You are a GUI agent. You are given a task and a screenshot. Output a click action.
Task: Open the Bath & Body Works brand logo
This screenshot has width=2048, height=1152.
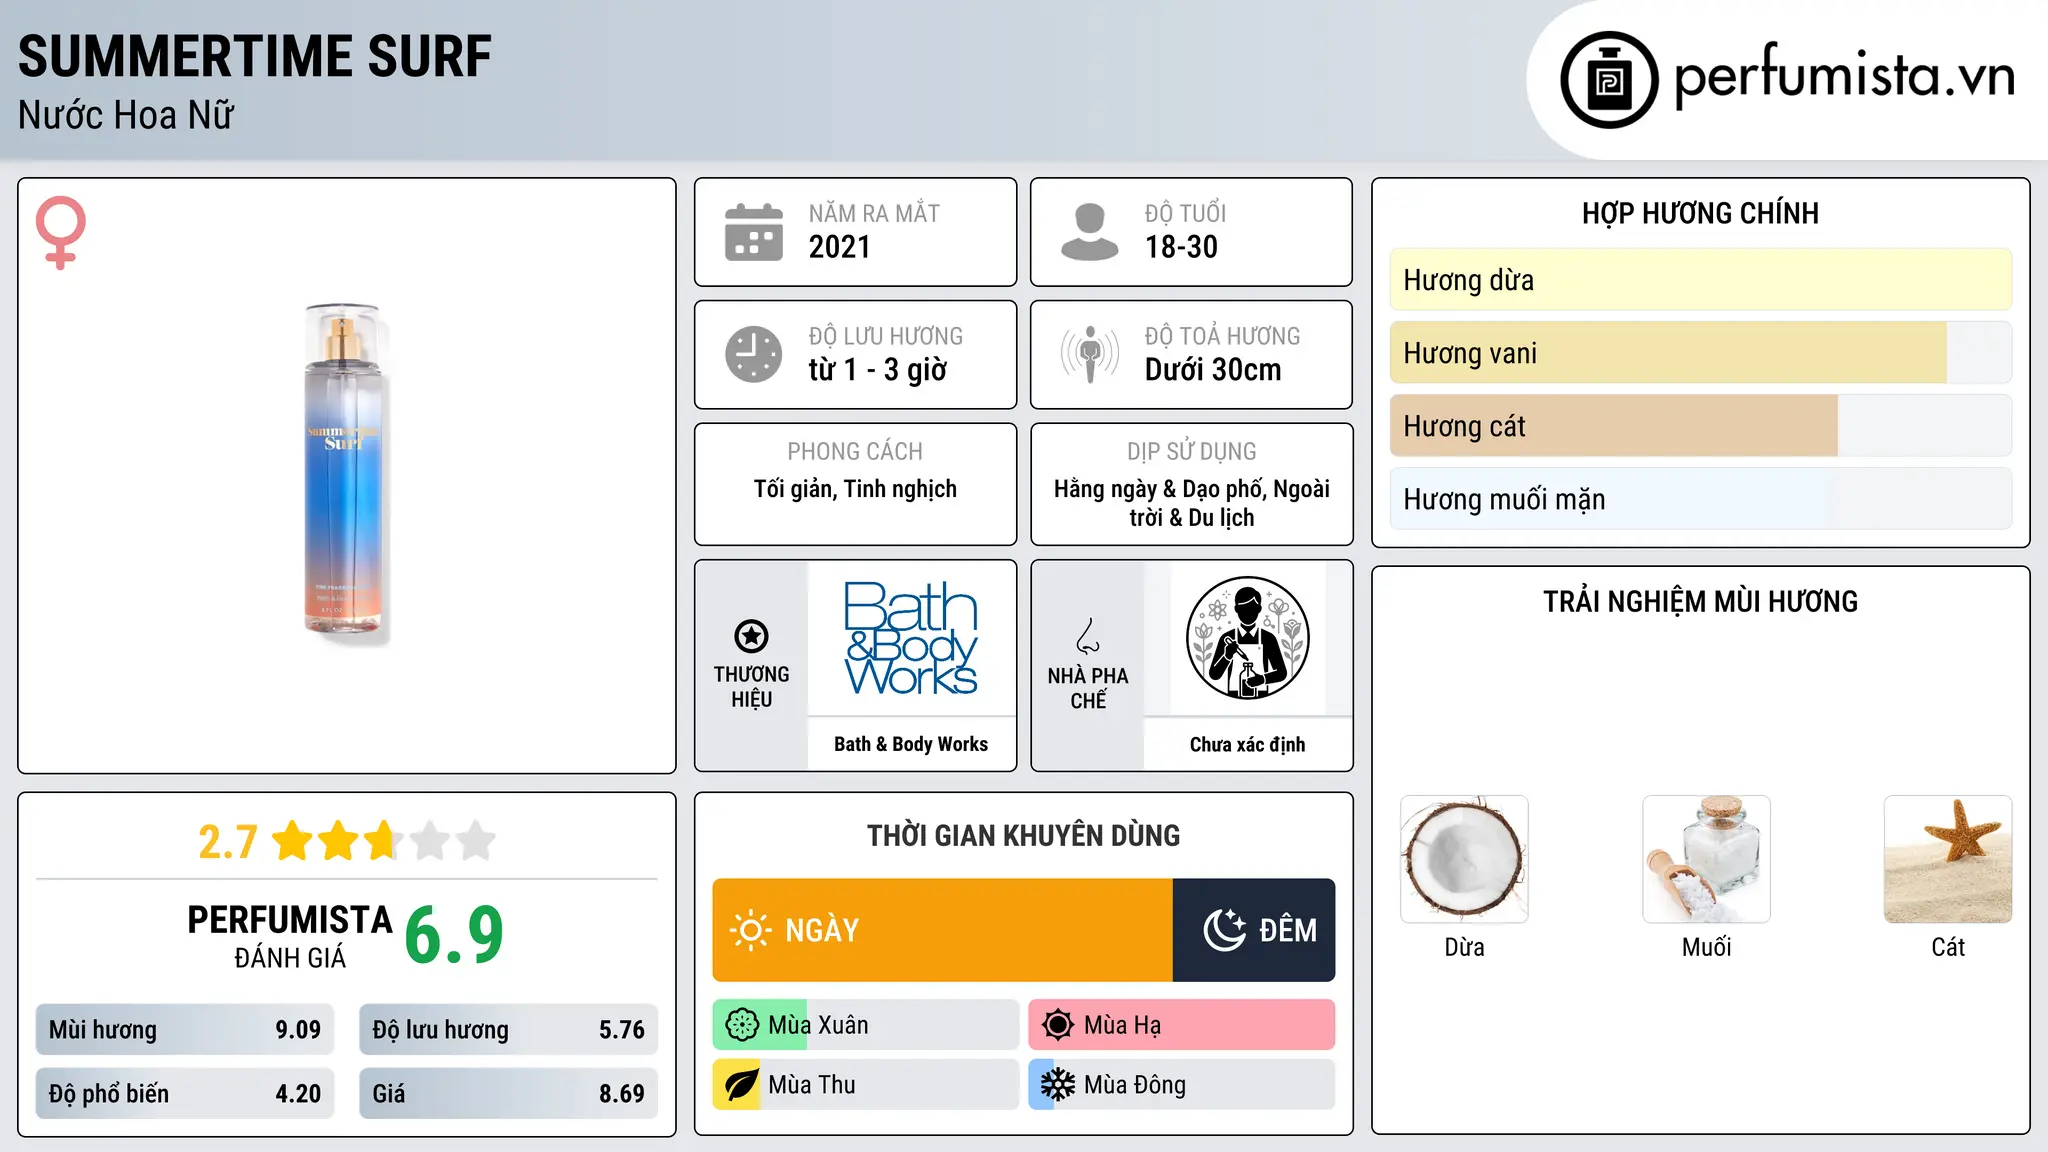coord(911,638)
